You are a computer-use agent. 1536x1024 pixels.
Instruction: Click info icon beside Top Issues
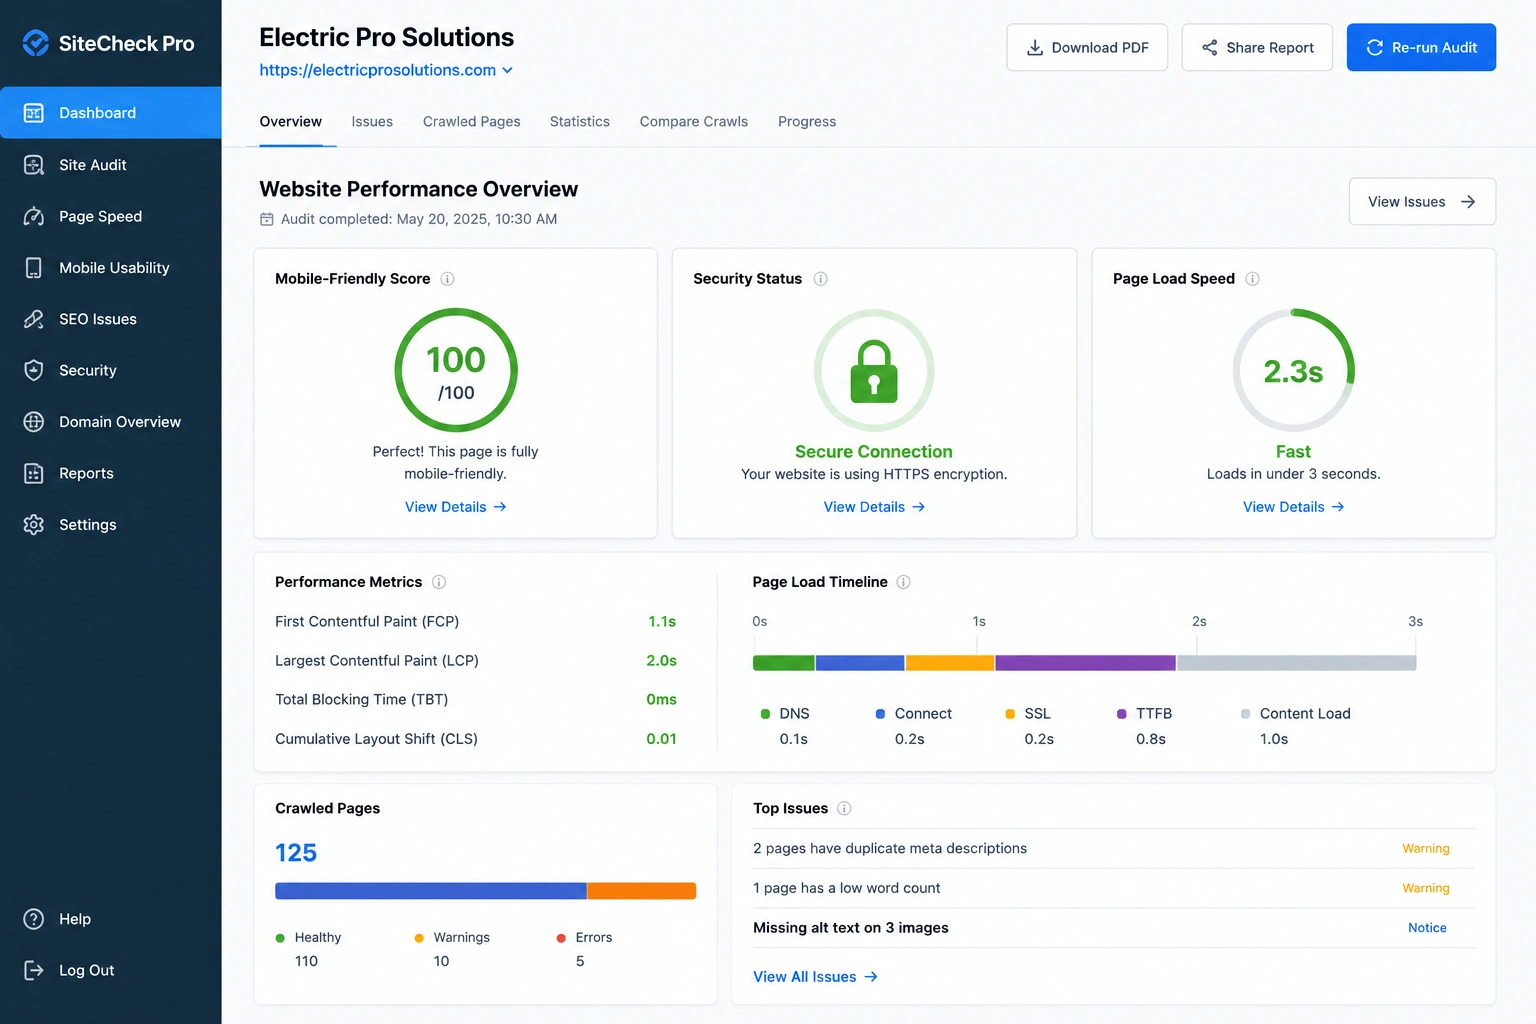click(844, 808)
